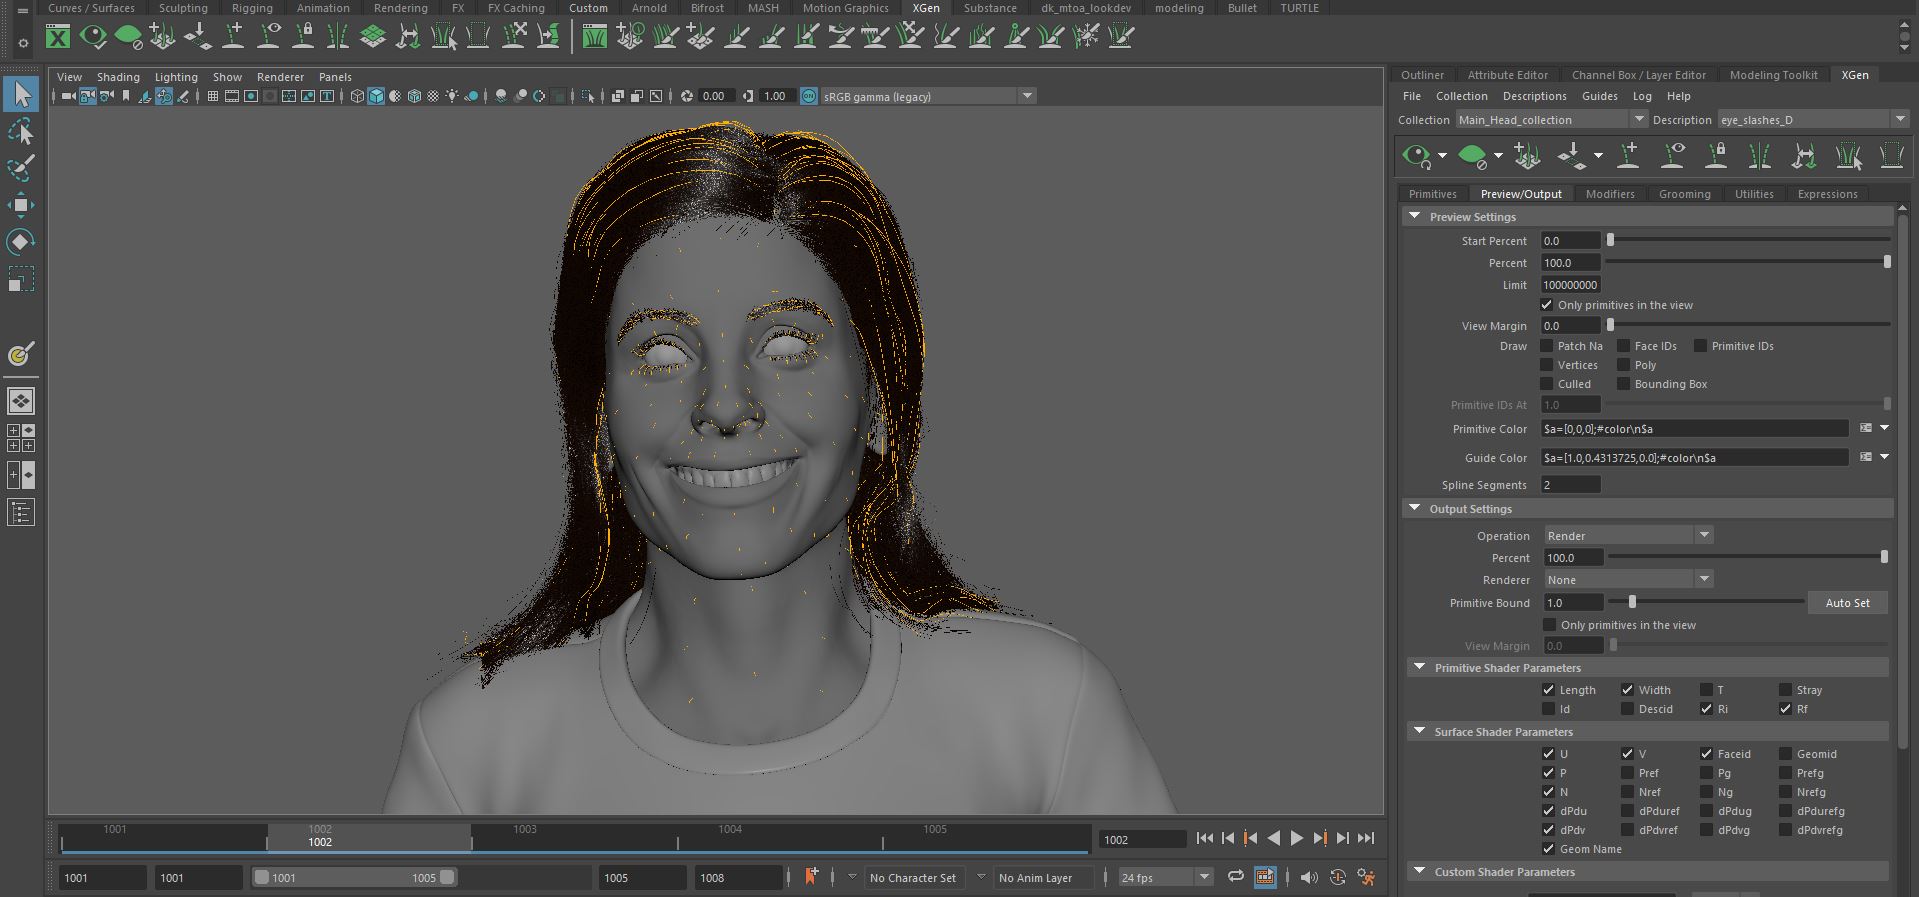Screen dimensions: 1919x897
Task: Open the Description dropdown eye_slashes_D
Action: [1813, 119]
